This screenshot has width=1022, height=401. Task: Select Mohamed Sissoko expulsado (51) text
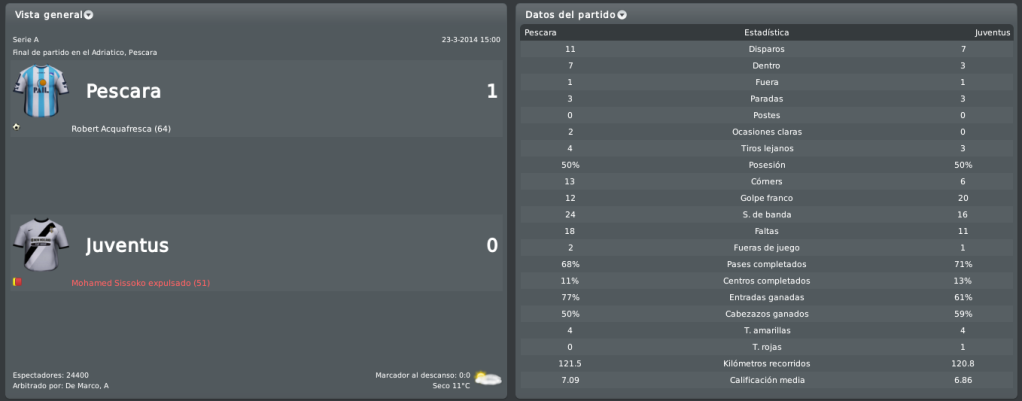140,283
